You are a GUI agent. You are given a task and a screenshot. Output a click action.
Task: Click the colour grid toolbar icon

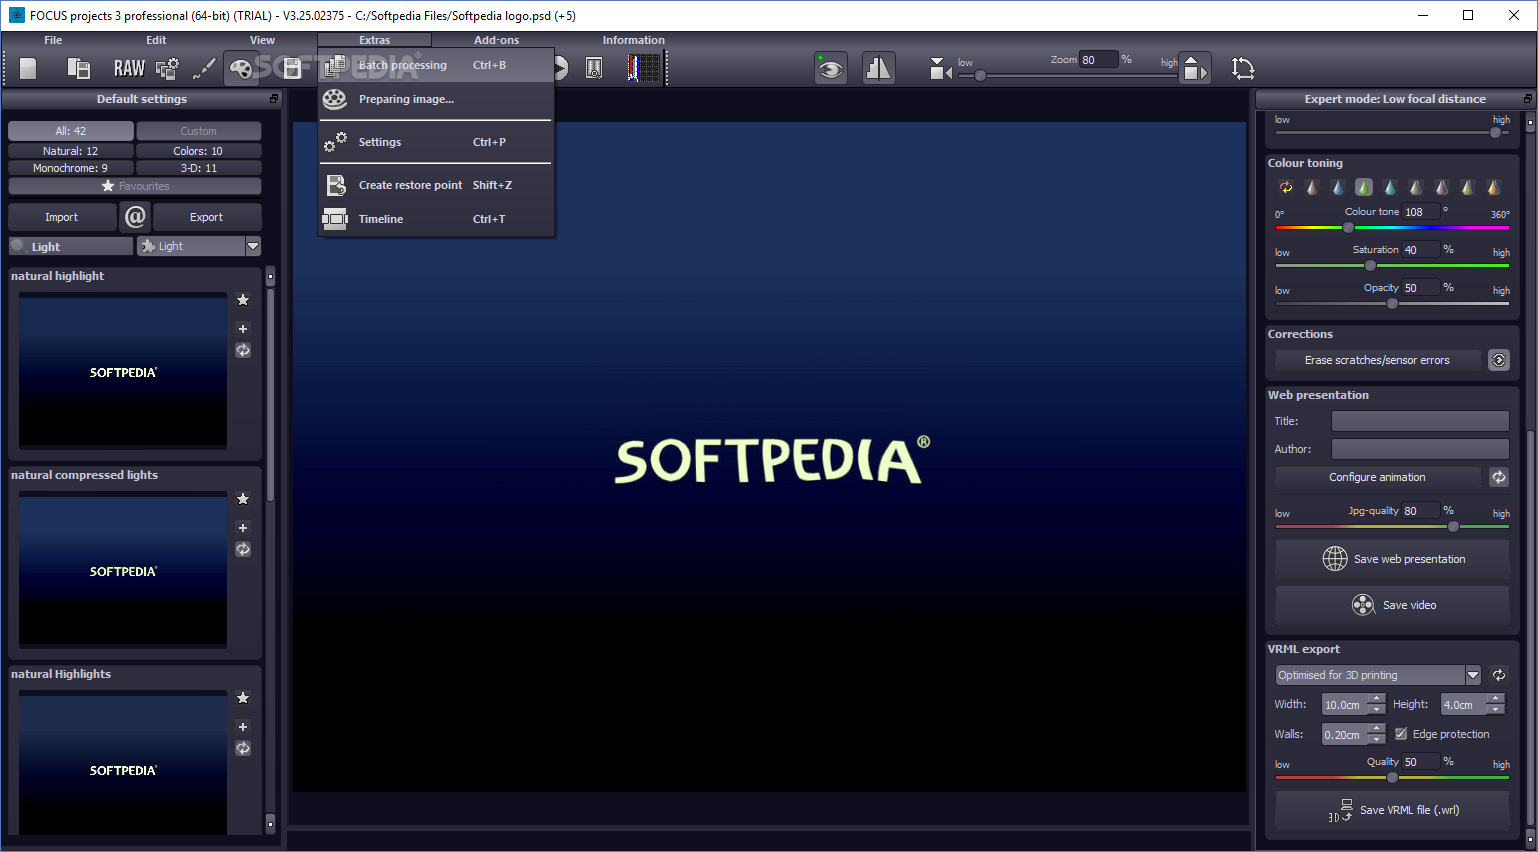644,68
